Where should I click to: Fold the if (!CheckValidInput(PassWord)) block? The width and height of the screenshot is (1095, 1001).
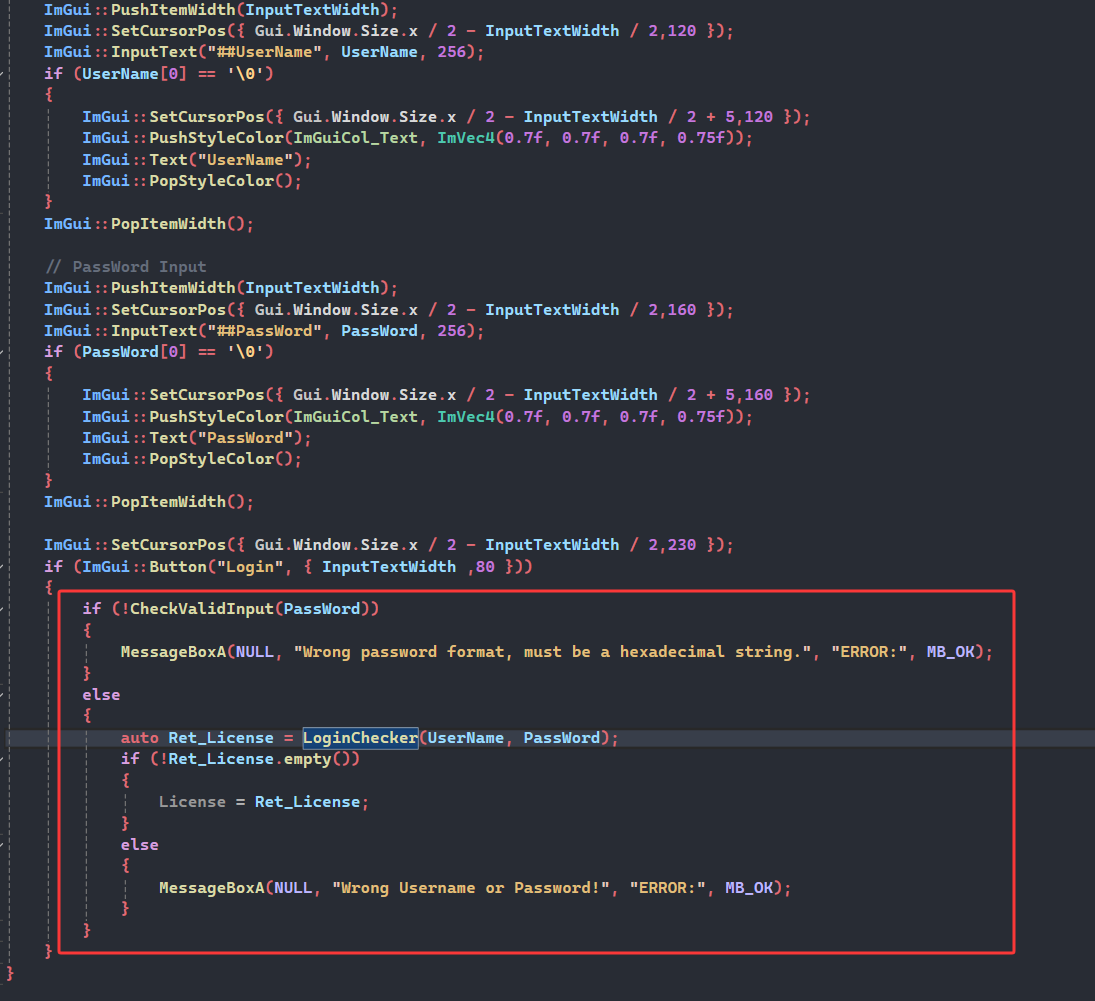(3, 609)
